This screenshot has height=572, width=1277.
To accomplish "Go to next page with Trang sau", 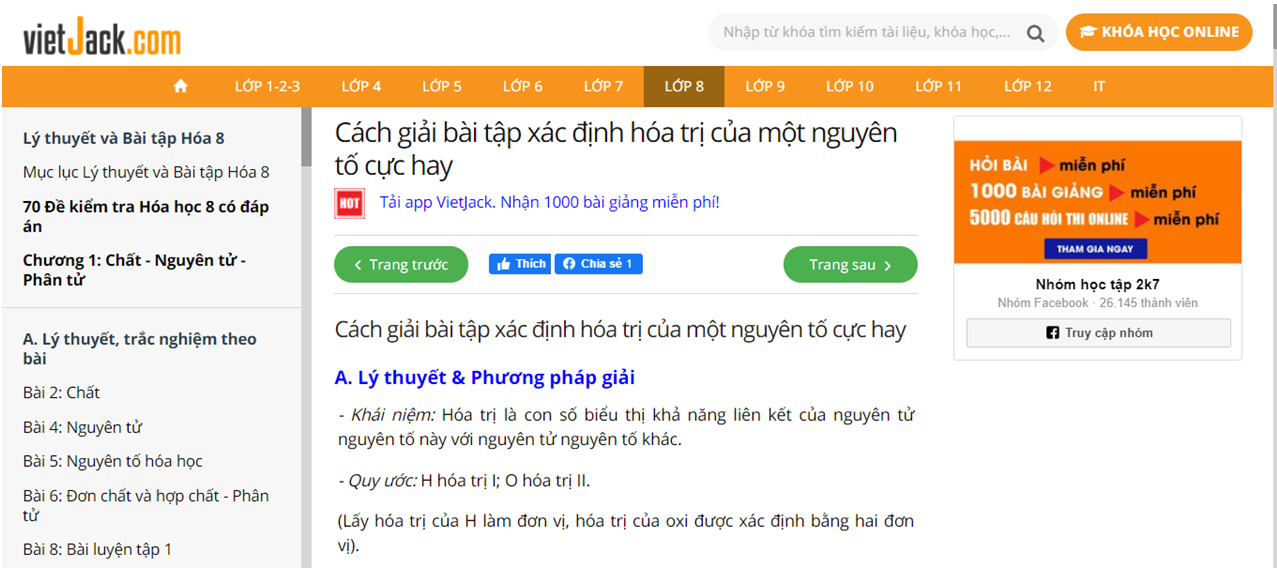I will point(850,265).
